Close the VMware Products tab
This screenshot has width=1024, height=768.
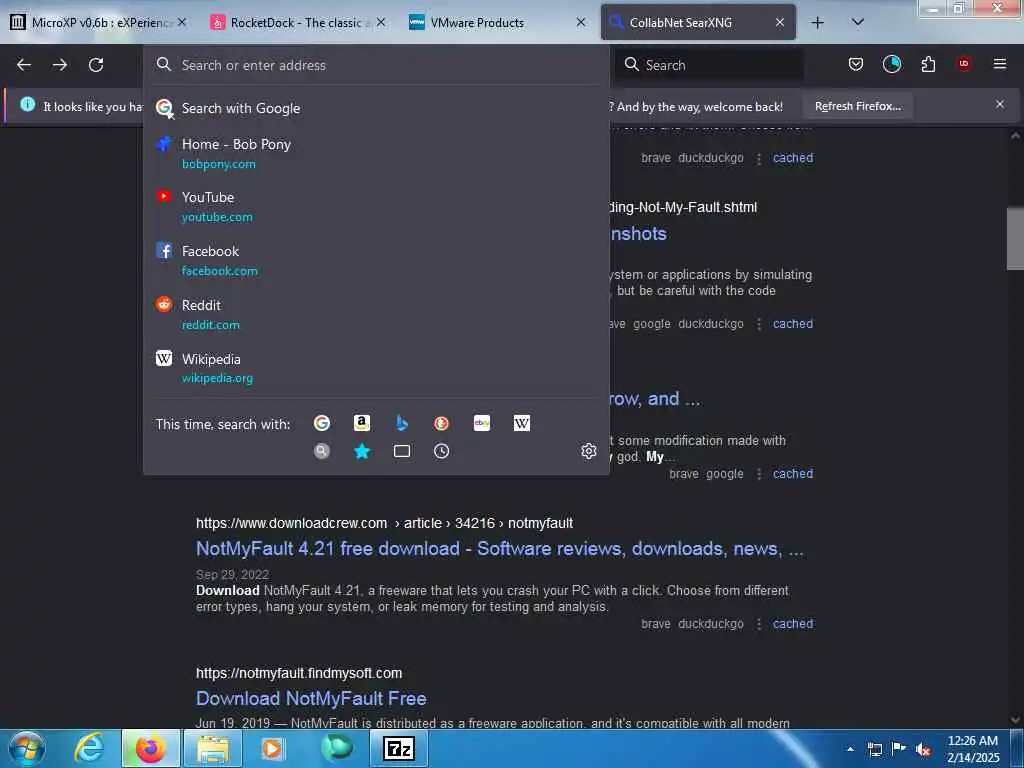pos(581,22)
